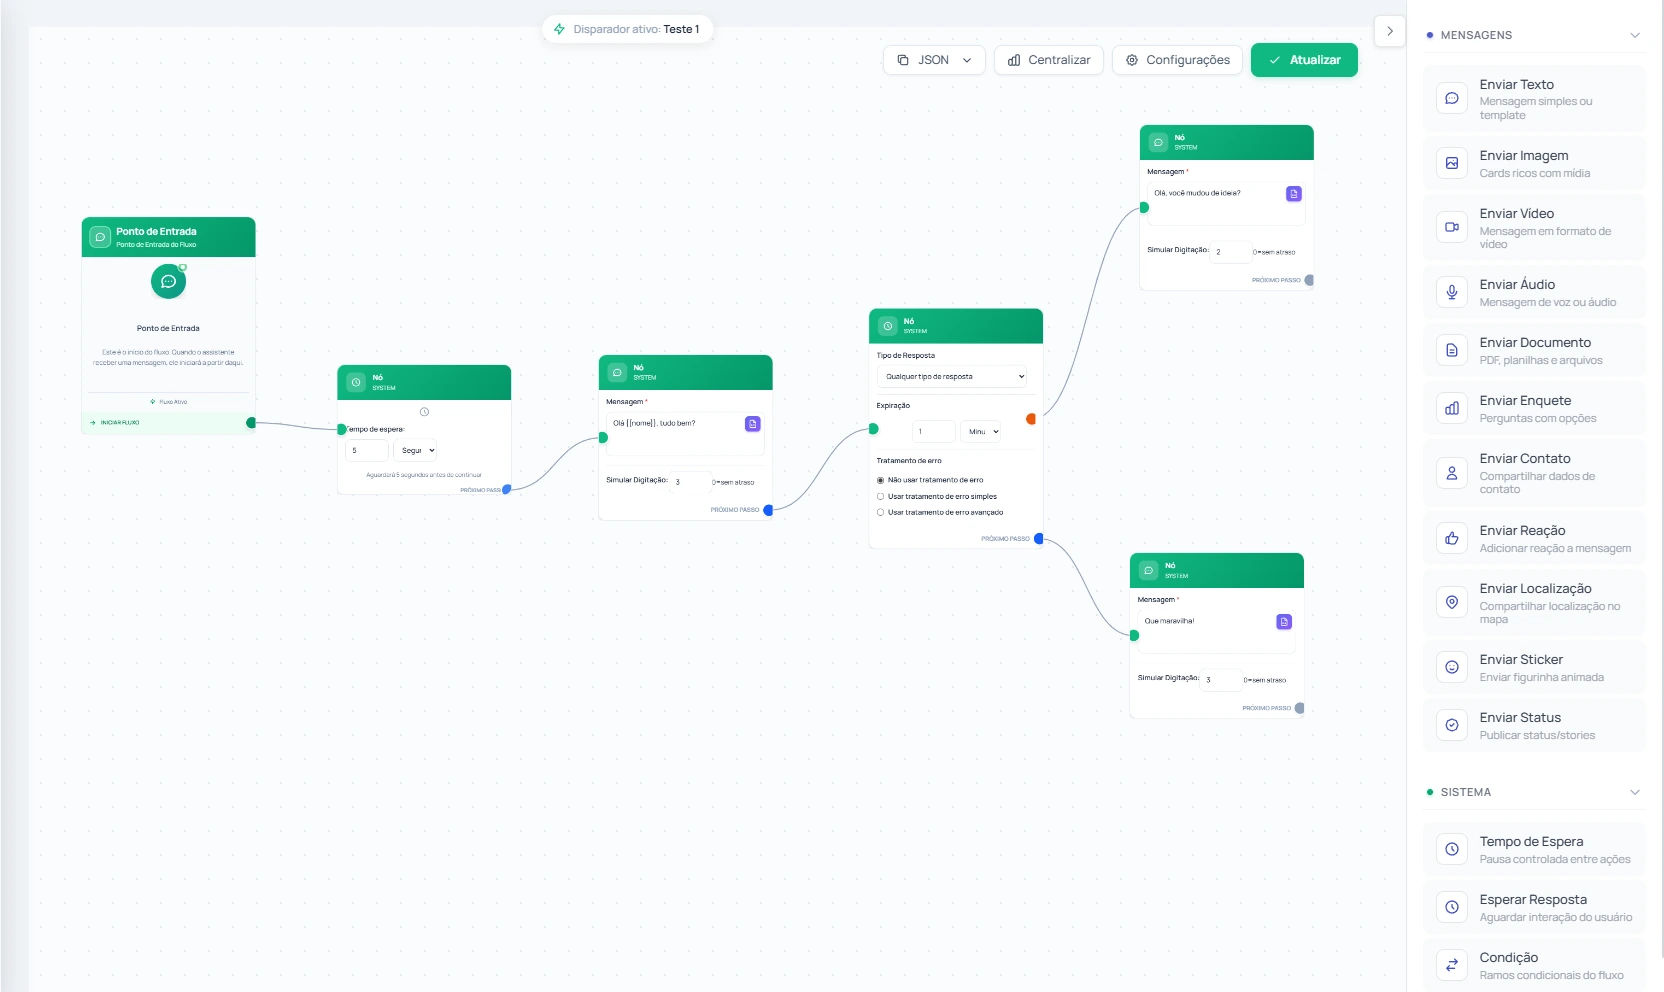1664x992 pixels.
Task: Select the Enviar Enquete chart icon
Action: (x=1451, y=408)
